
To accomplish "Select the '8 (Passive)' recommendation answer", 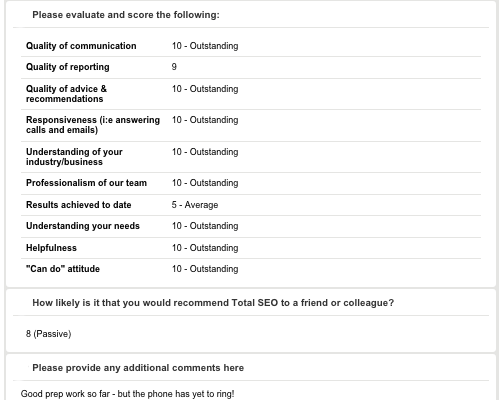I will point(49,334).
